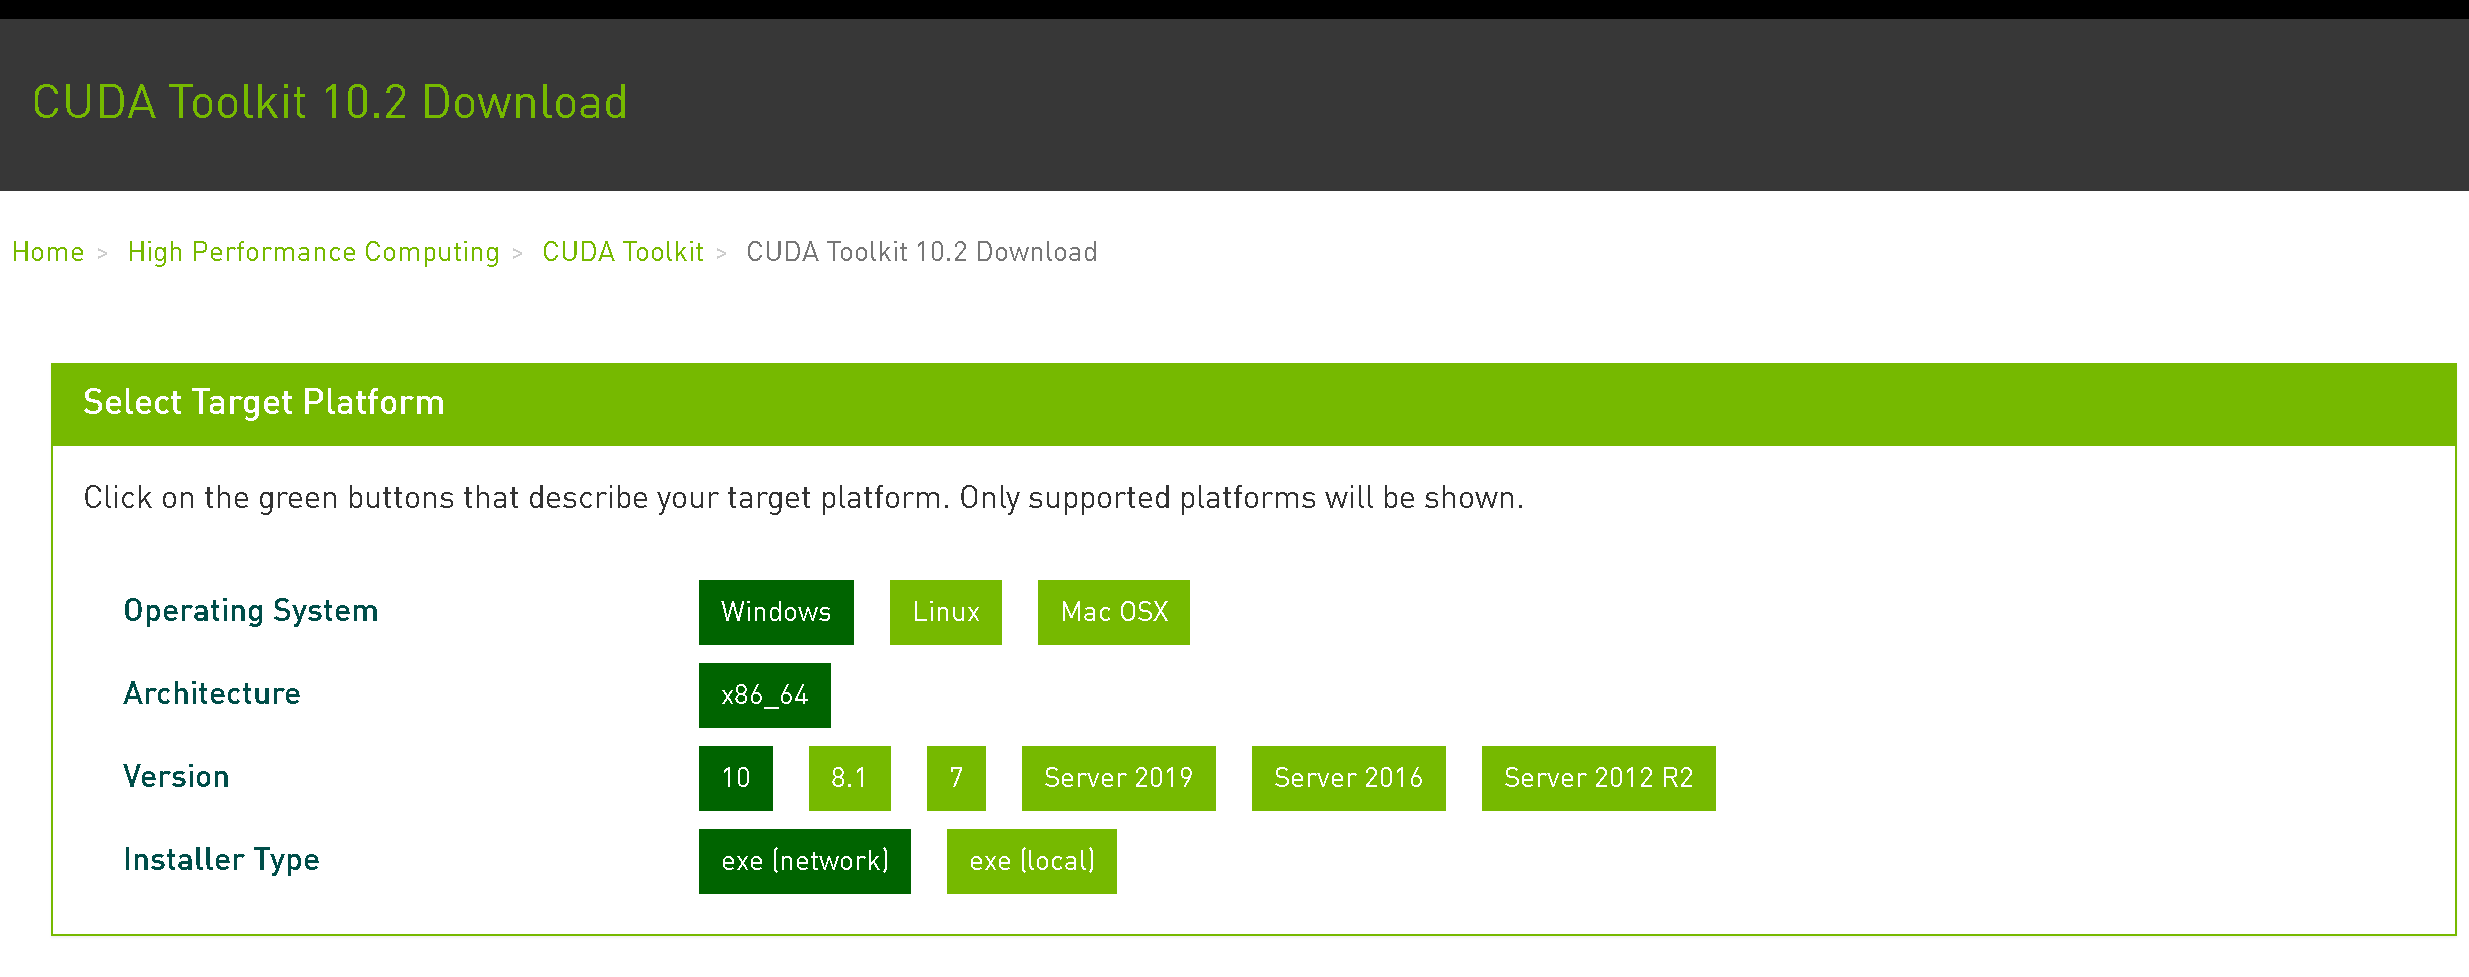Screen dimensions: 2469x977
Task: Choose Server 2016 version
Action: tap(1349, 778)
